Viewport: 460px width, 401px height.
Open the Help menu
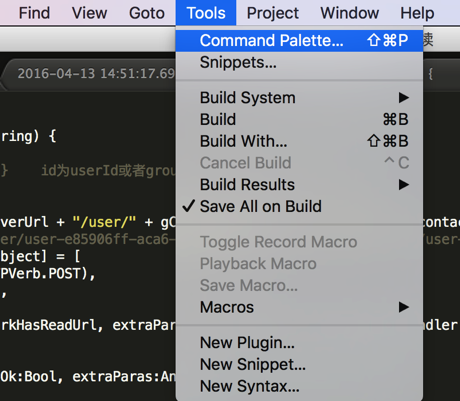[x=417, y=13]
